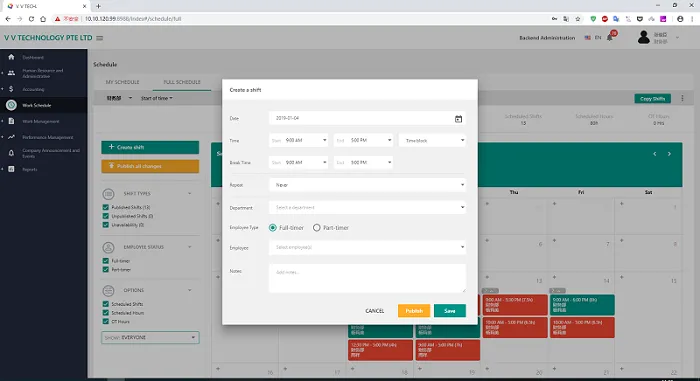Go to next month with right arrow
Screen dimensions: 700x381
[x=669, y=154]
